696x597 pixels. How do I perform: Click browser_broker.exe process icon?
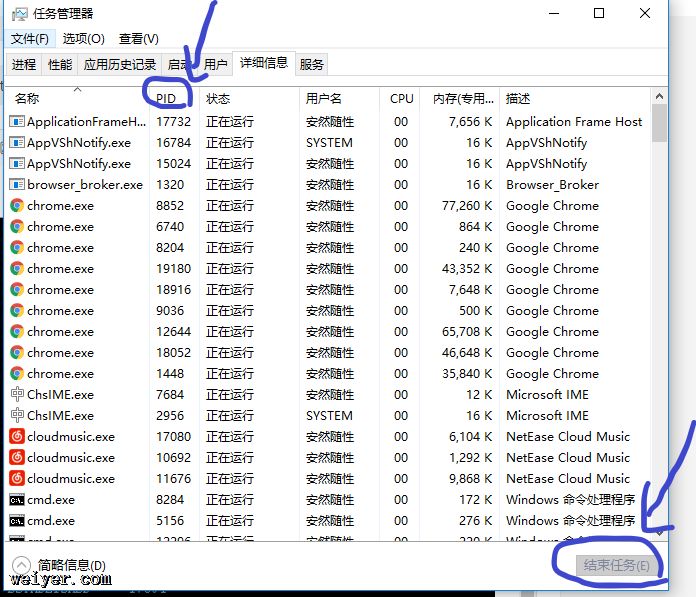pyautogui.click(x=17, y=184)
